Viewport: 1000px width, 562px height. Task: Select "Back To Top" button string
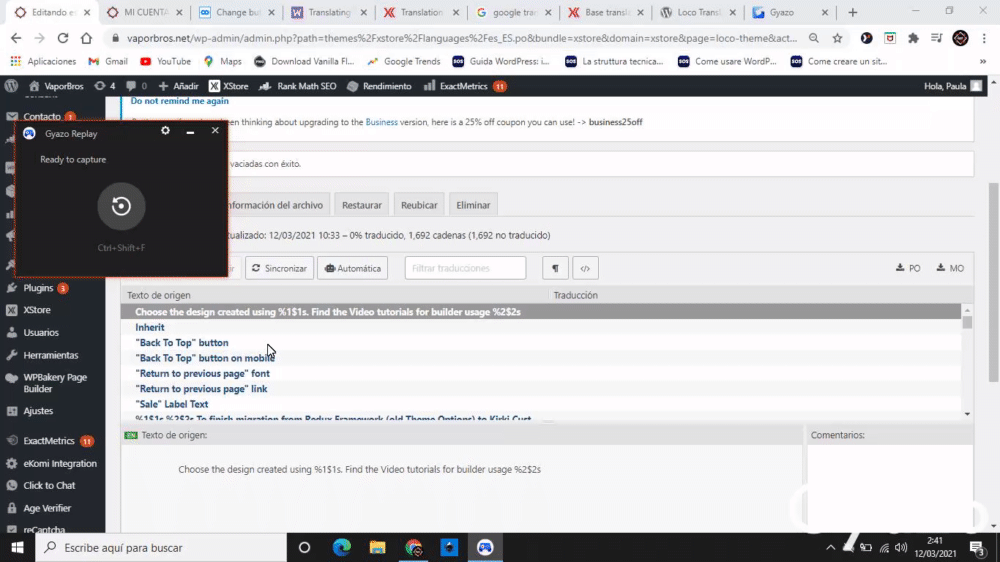click(x=541, y=343)
